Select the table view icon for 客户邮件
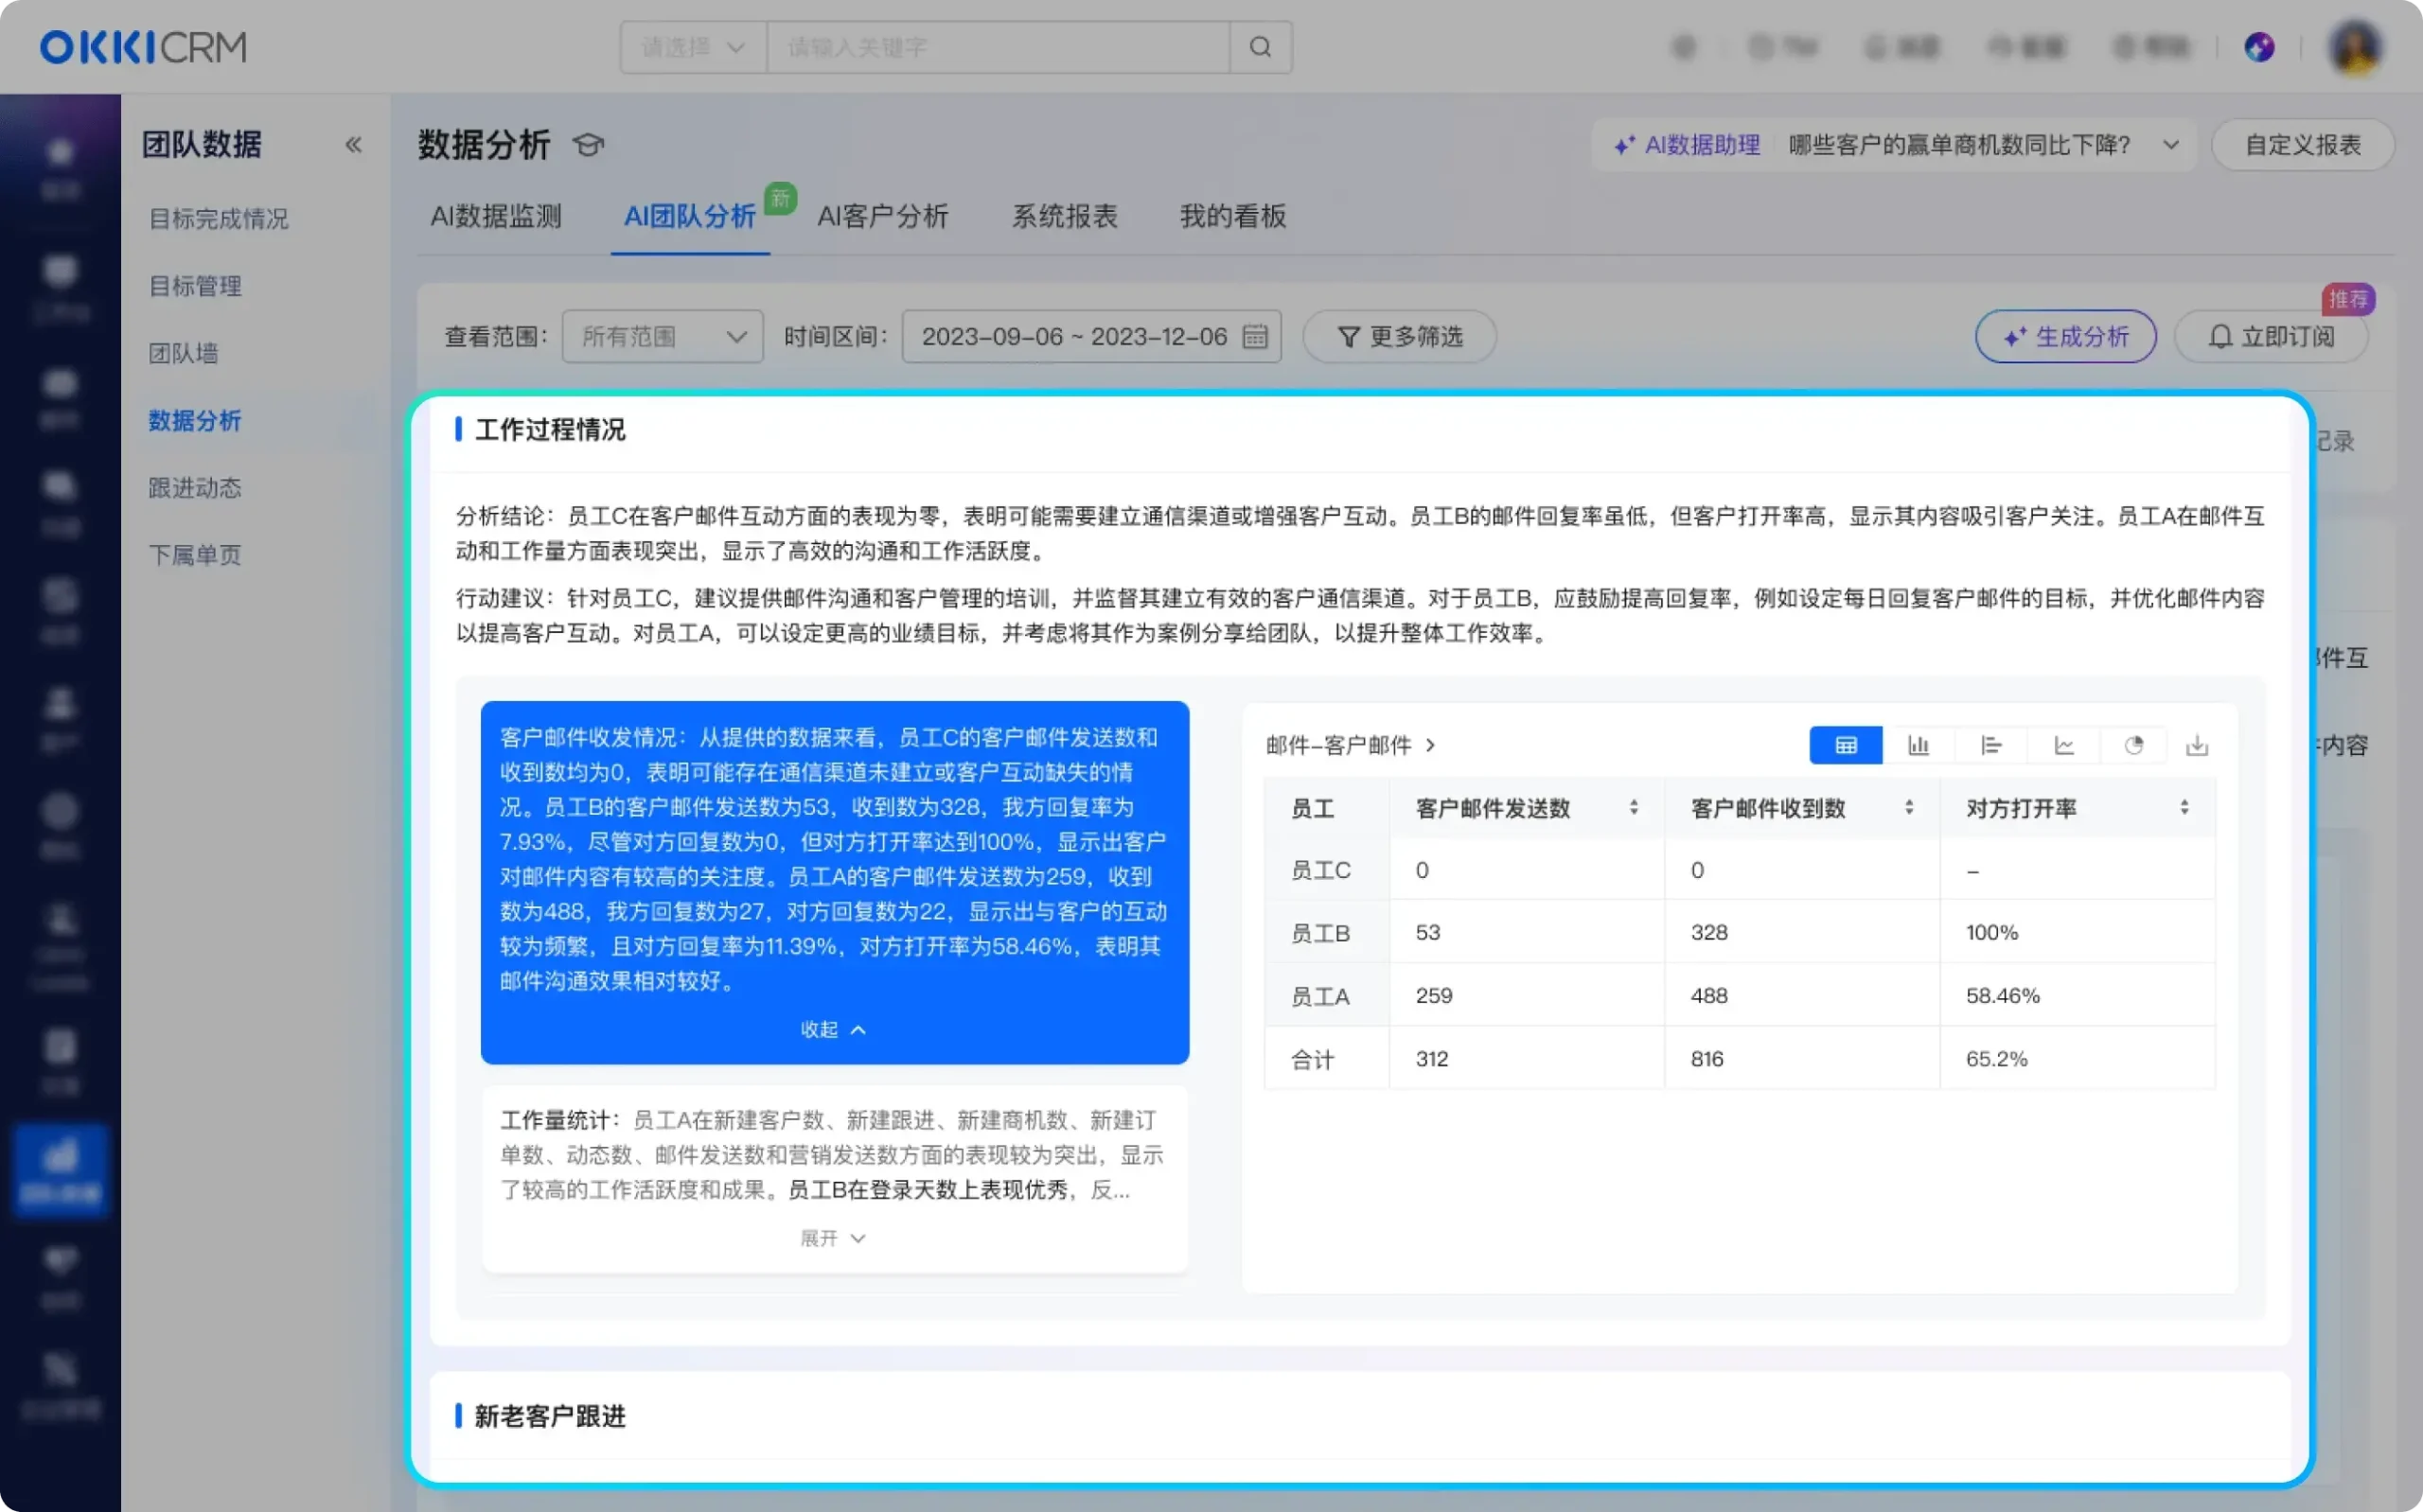Screen dimensions: 2423x1512 tap(1845, 745)
